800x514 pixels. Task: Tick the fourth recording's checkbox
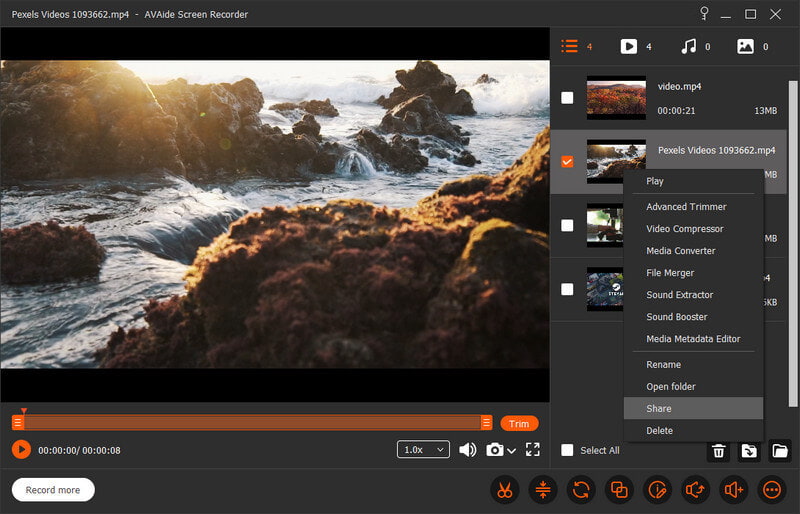pyautogui.click(x=567, y=289)
